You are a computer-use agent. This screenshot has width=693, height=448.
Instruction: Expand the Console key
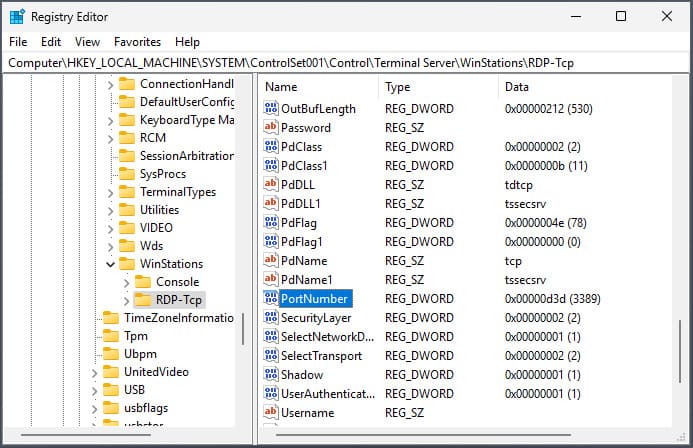[126, 283]
